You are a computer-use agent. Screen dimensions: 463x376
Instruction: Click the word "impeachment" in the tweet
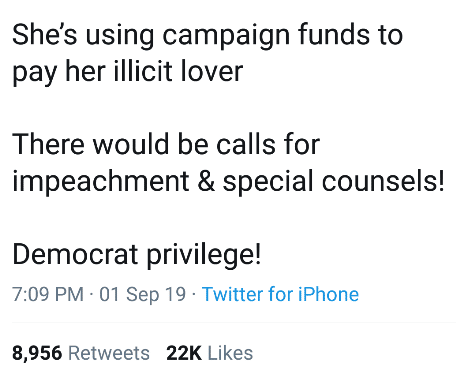click(x=101, y=182)
